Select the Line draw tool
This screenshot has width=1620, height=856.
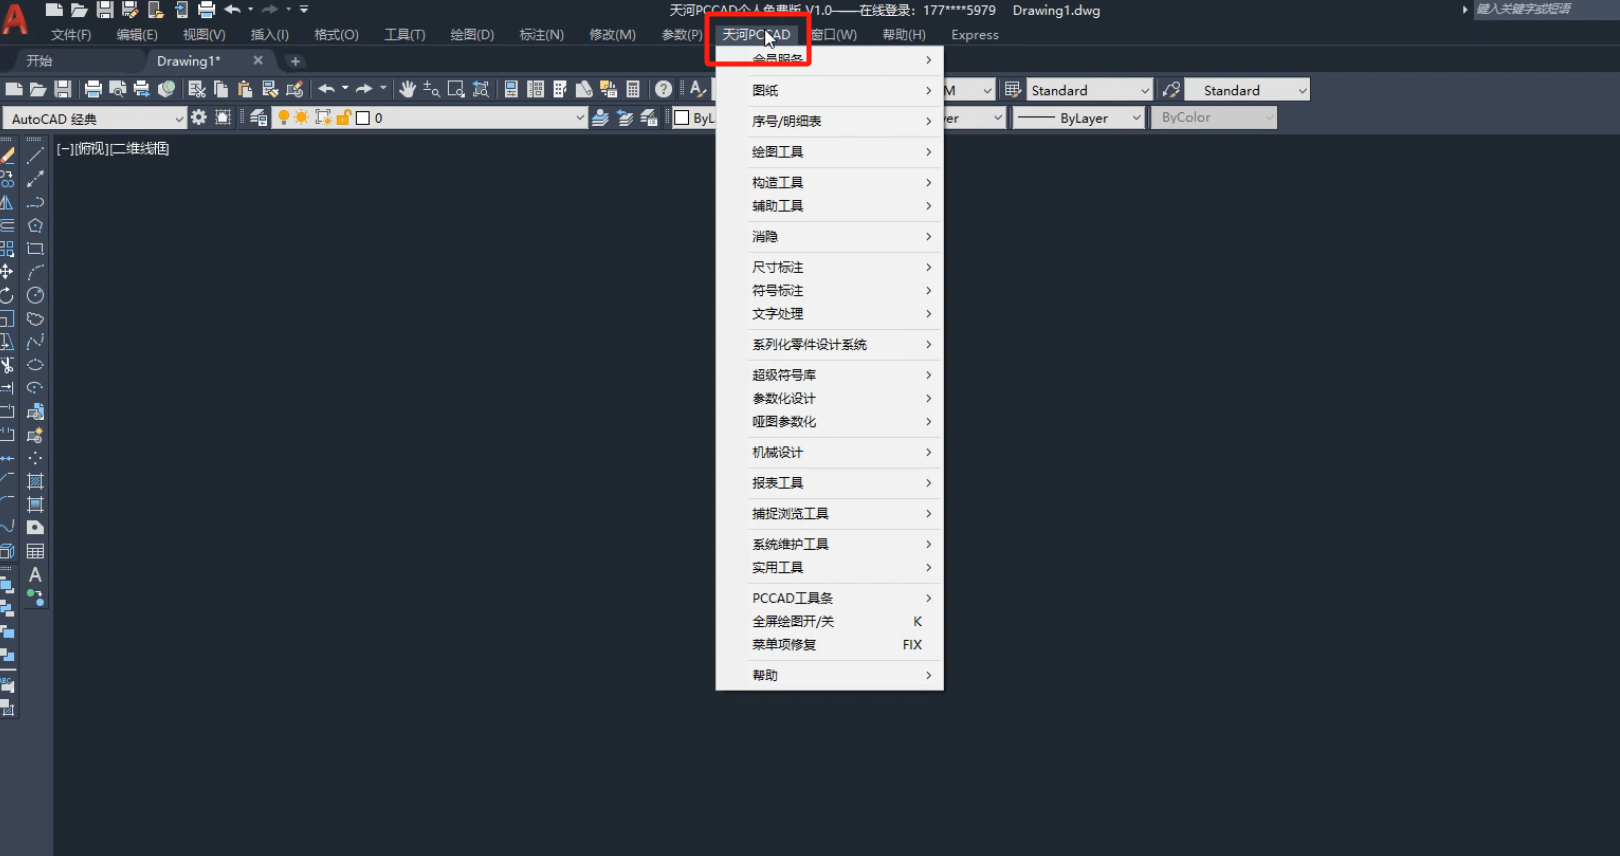click(x=35, y=156)
